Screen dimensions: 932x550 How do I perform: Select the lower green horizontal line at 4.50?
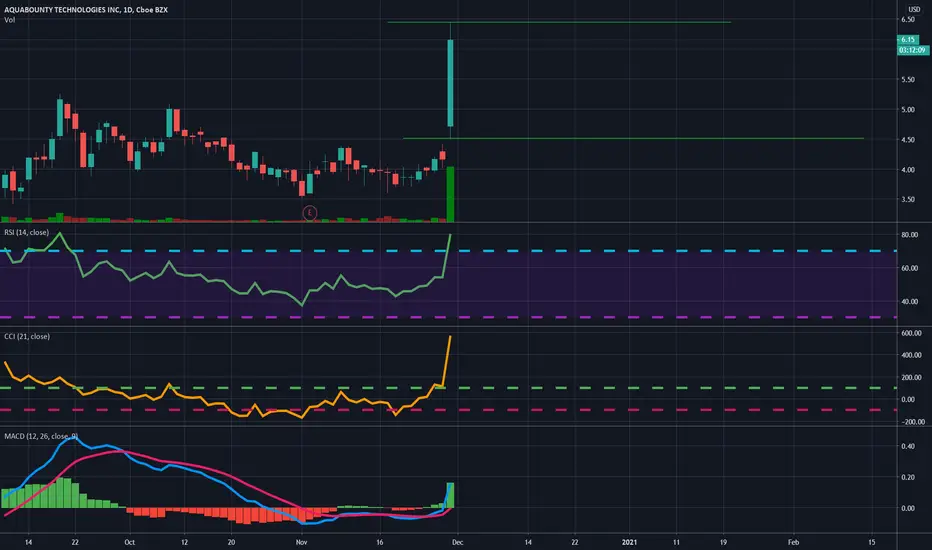point(633,139)
